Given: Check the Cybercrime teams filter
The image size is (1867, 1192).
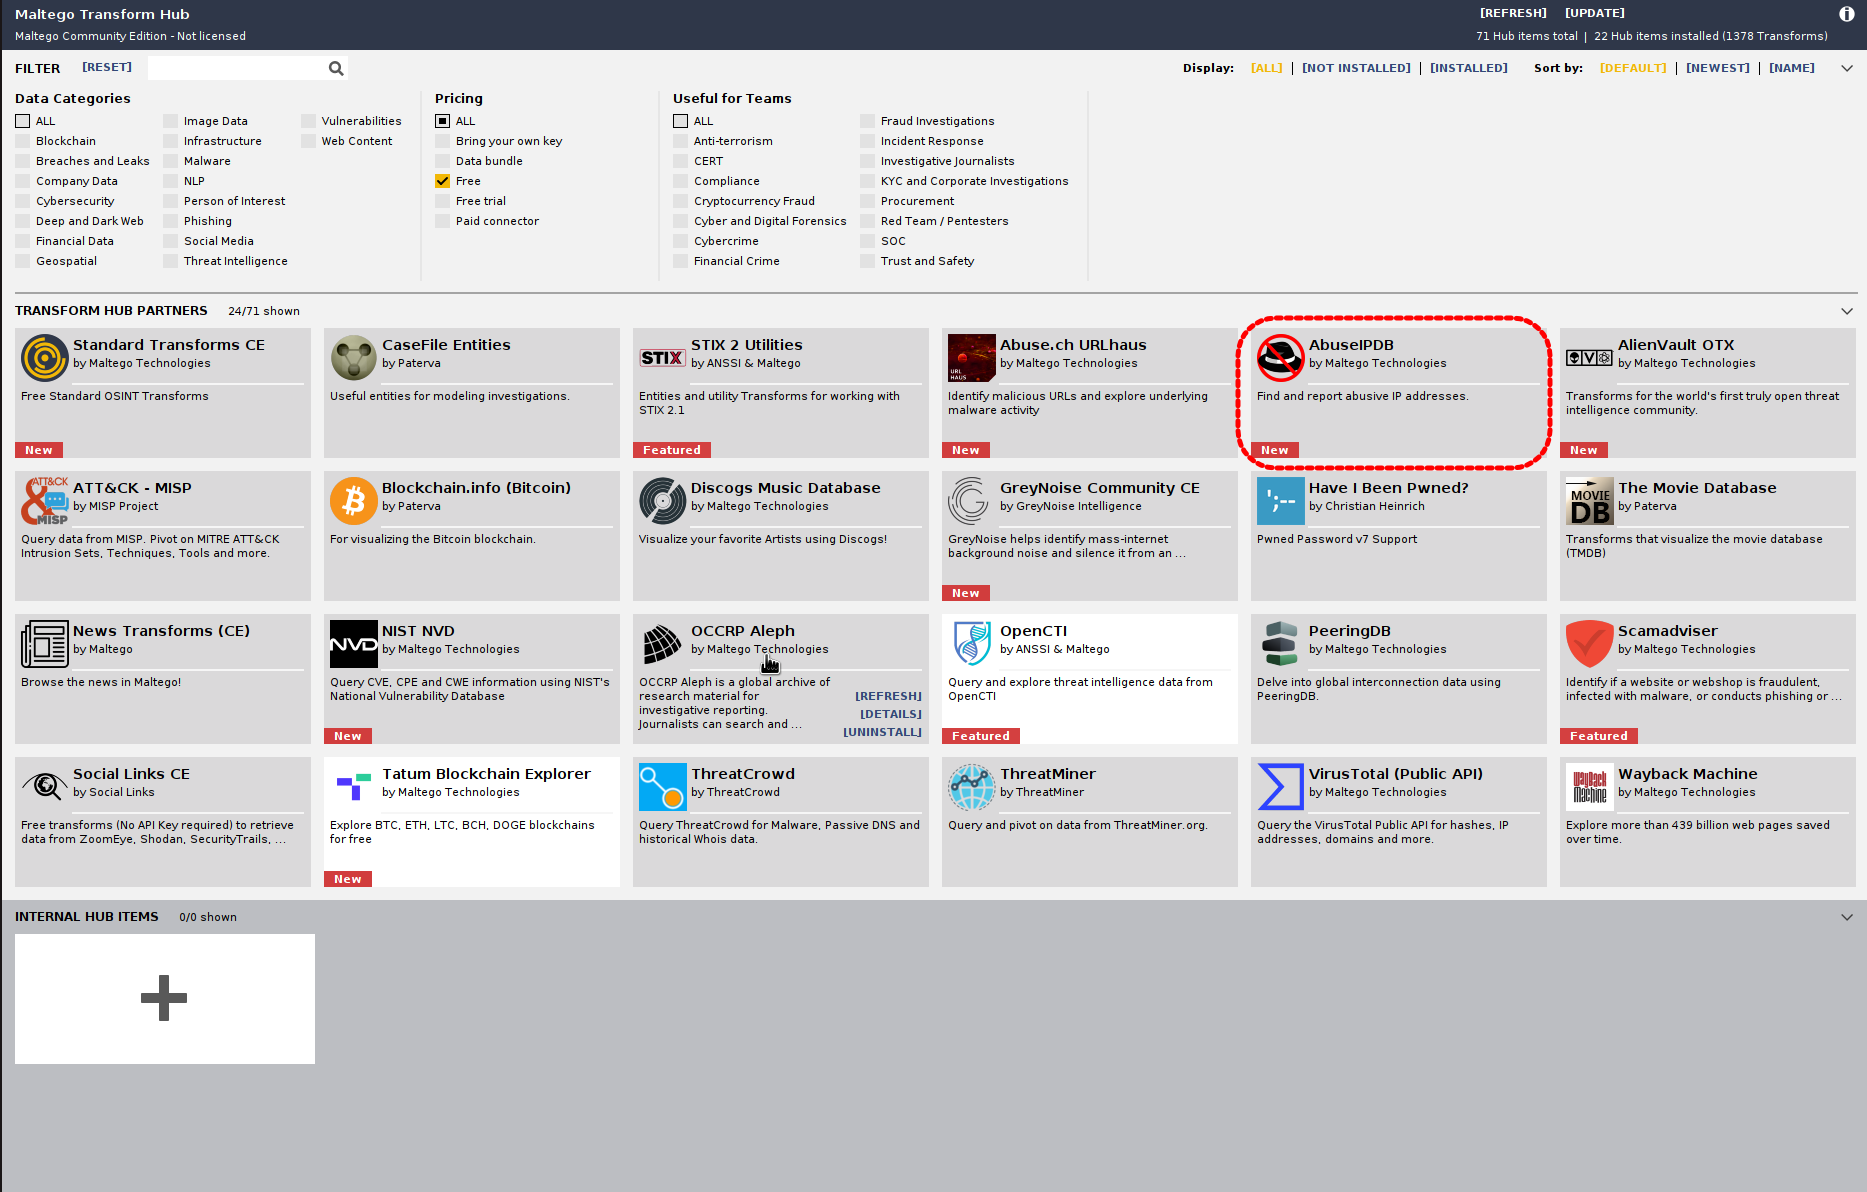Looking at the screenshot, I should click(x=680, y=241).
